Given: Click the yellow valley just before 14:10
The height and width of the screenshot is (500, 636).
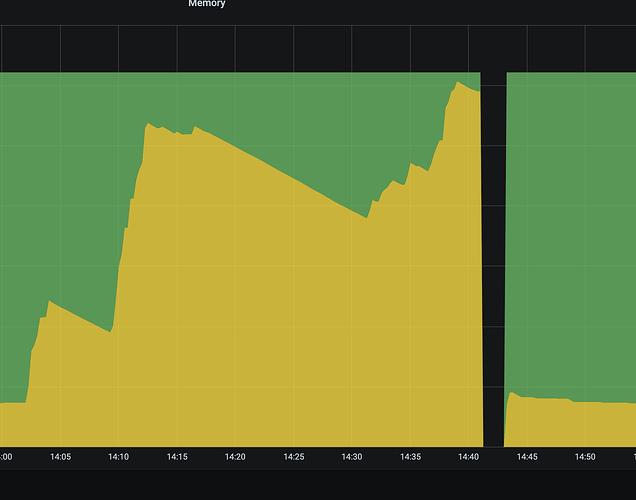Looking at the screenshot, I should click(x=110, y=333).
